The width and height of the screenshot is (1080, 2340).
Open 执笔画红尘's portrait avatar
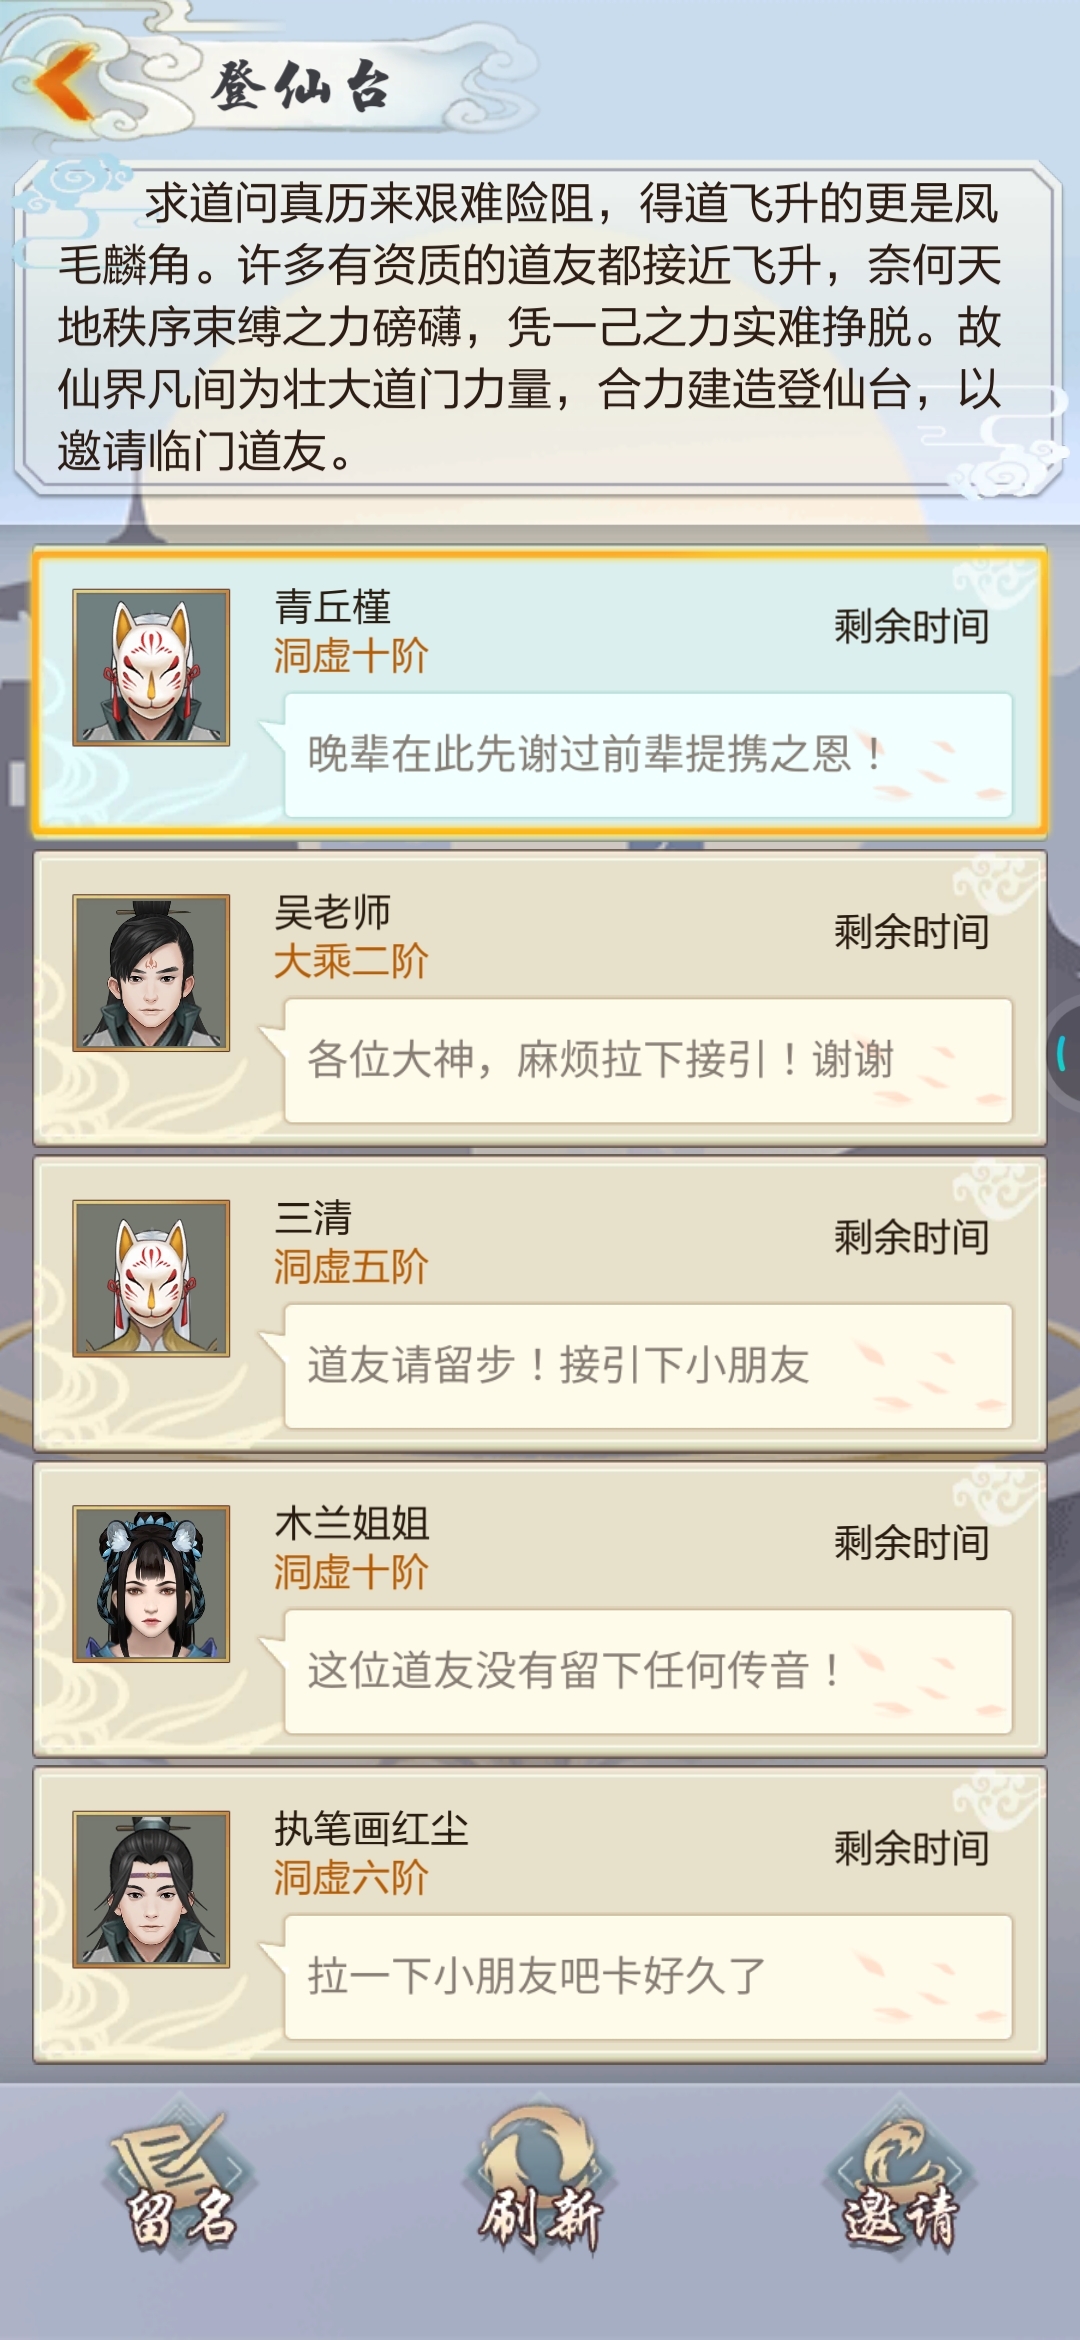tap(151, 1889)
